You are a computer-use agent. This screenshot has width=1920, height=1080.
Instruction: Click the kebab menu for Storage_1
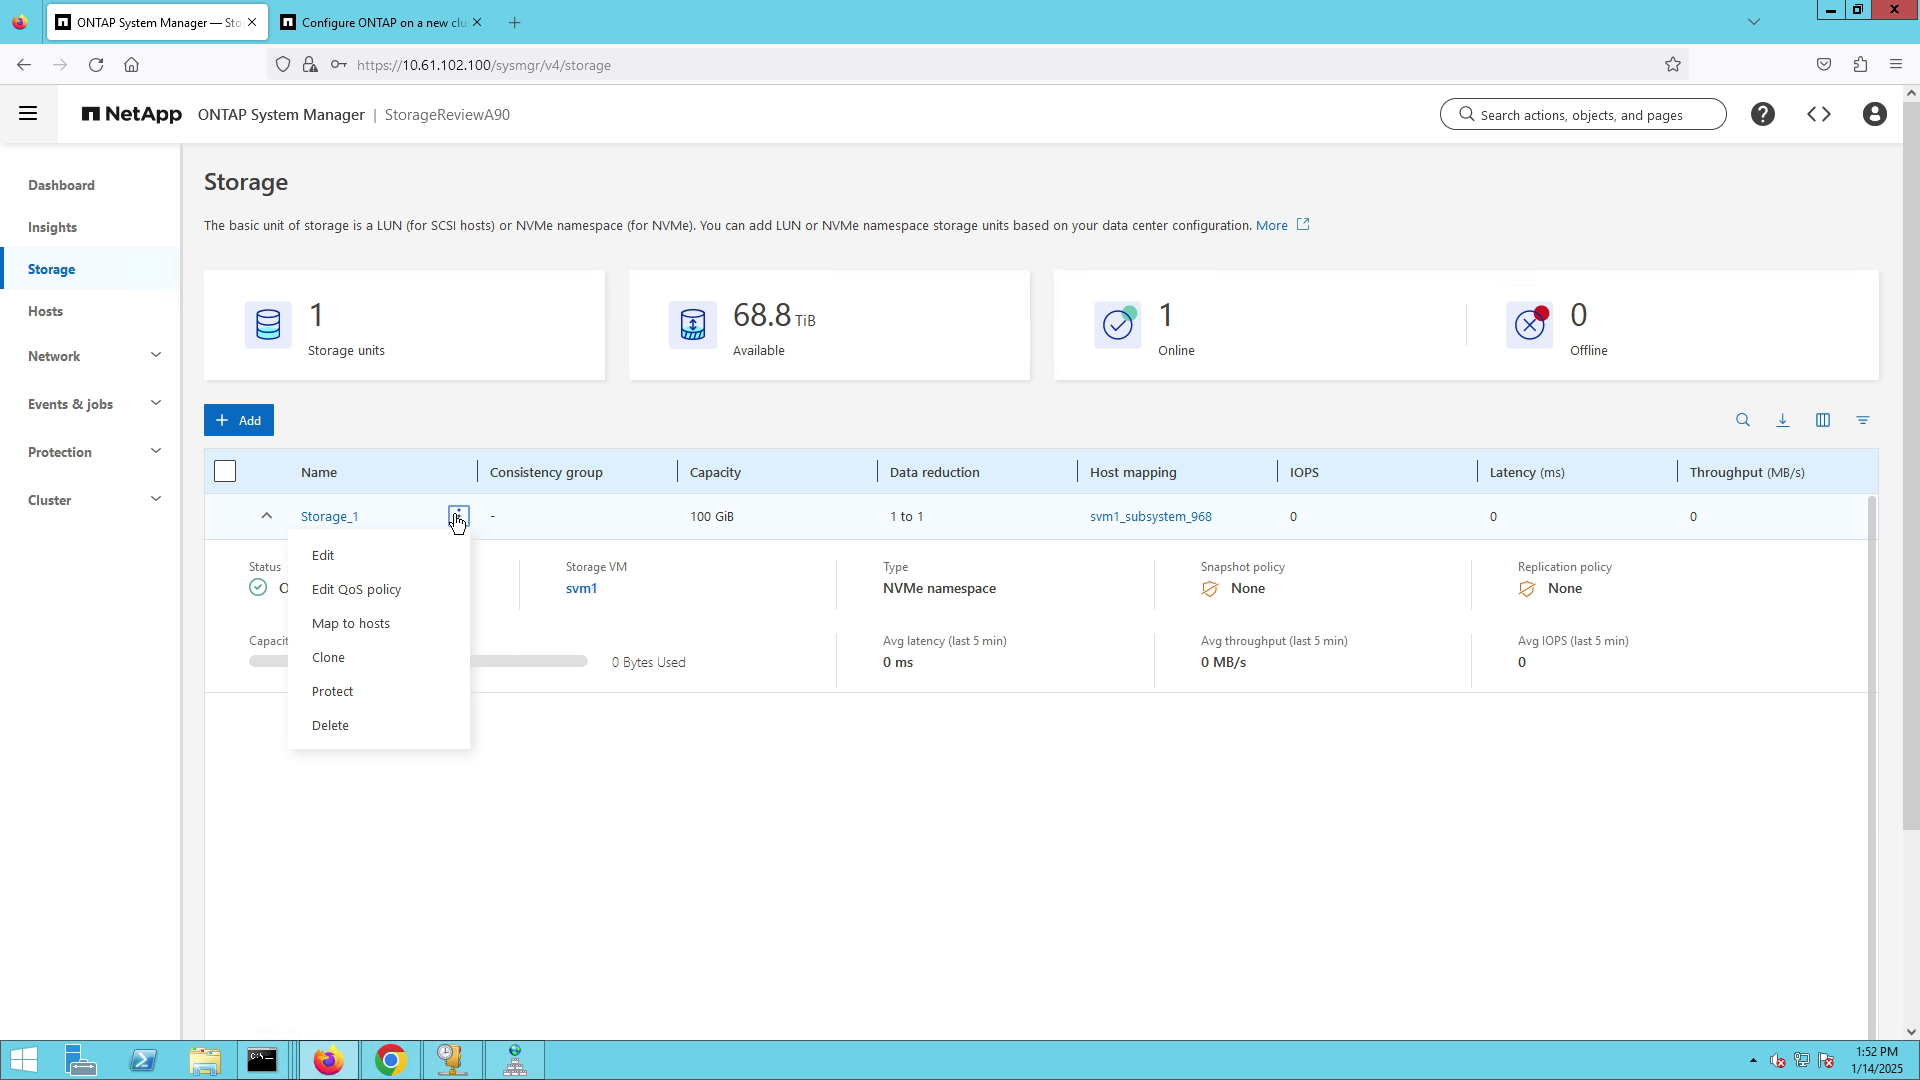pos(458,516)
